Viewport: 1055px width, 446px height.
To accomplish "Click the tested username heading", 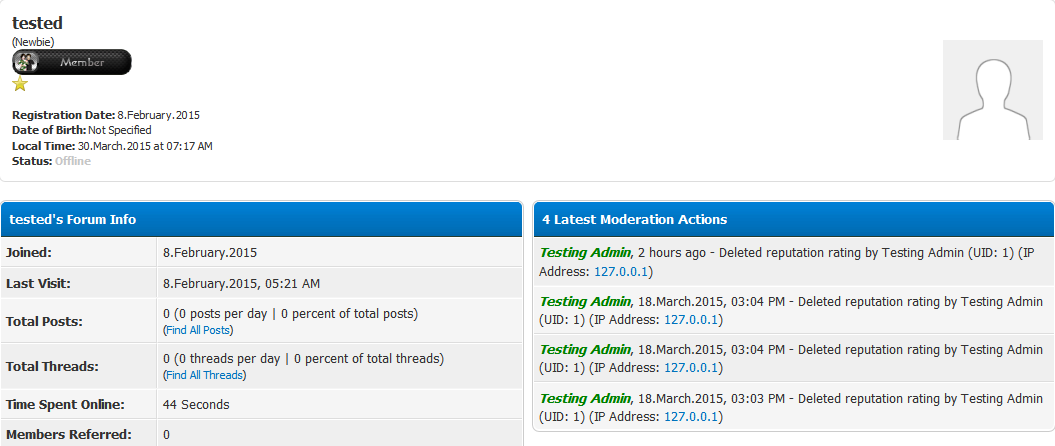I will pos(37,22).
